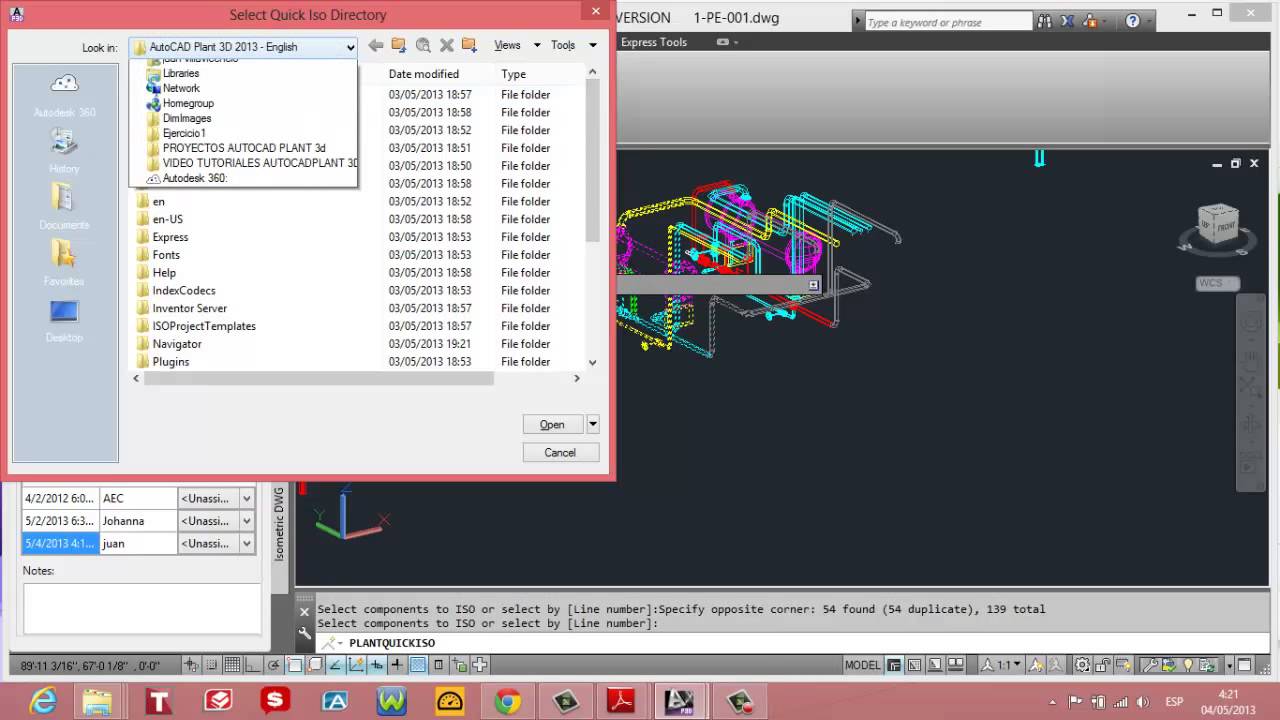
Task: Open Autodesk 360 in the places sidebar
Action: [x=64, y=95]
